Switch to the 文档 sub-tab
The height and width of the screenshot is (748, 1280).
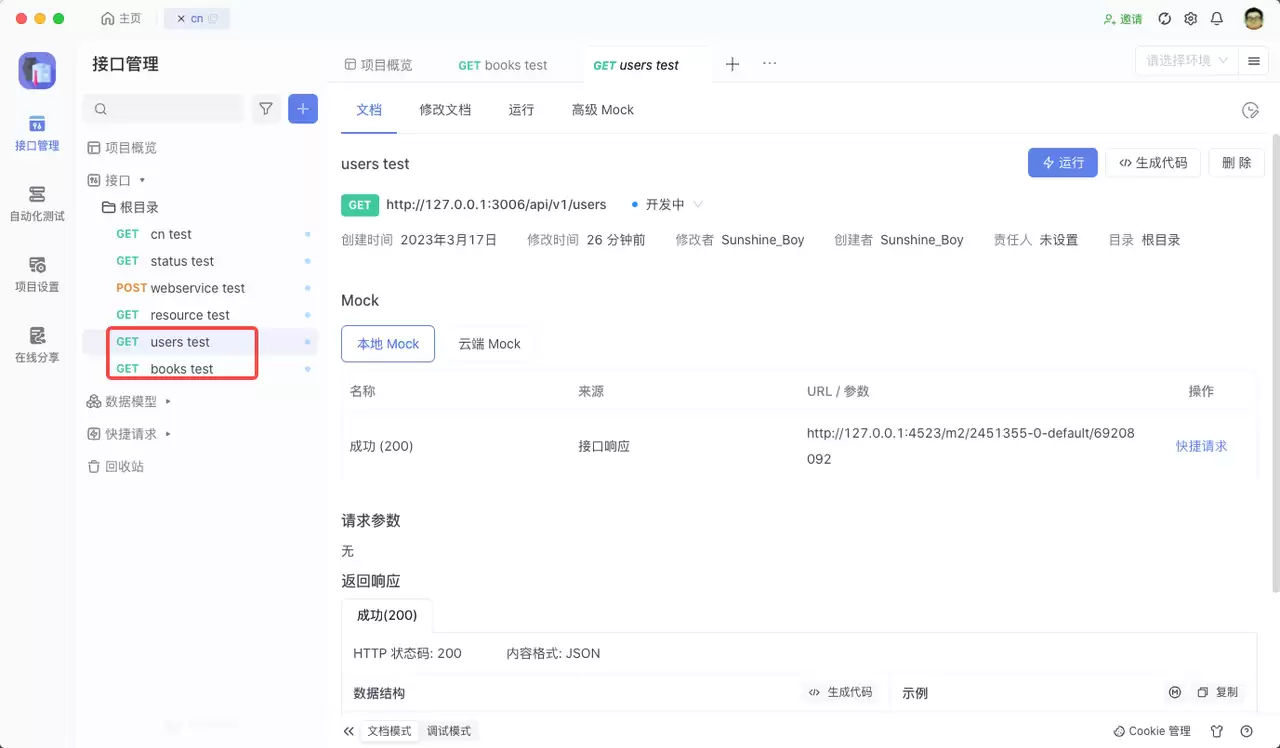(369, 110)
